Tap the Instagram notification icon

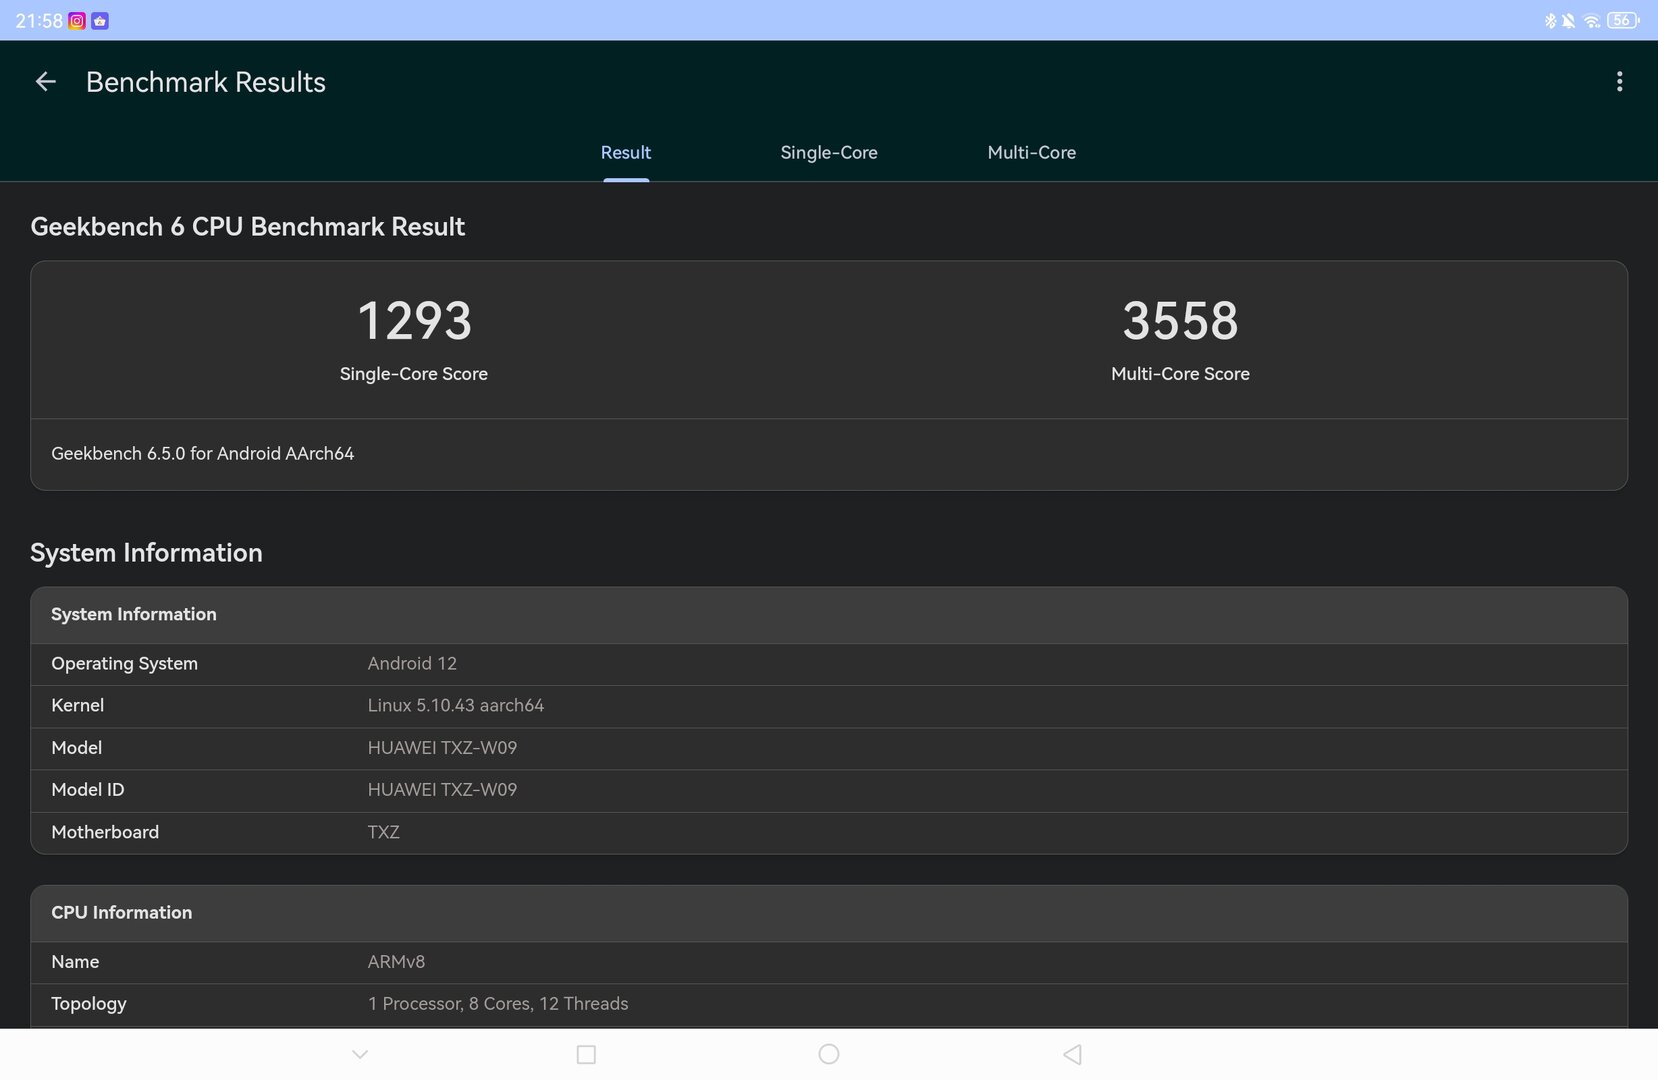(77, 20)
